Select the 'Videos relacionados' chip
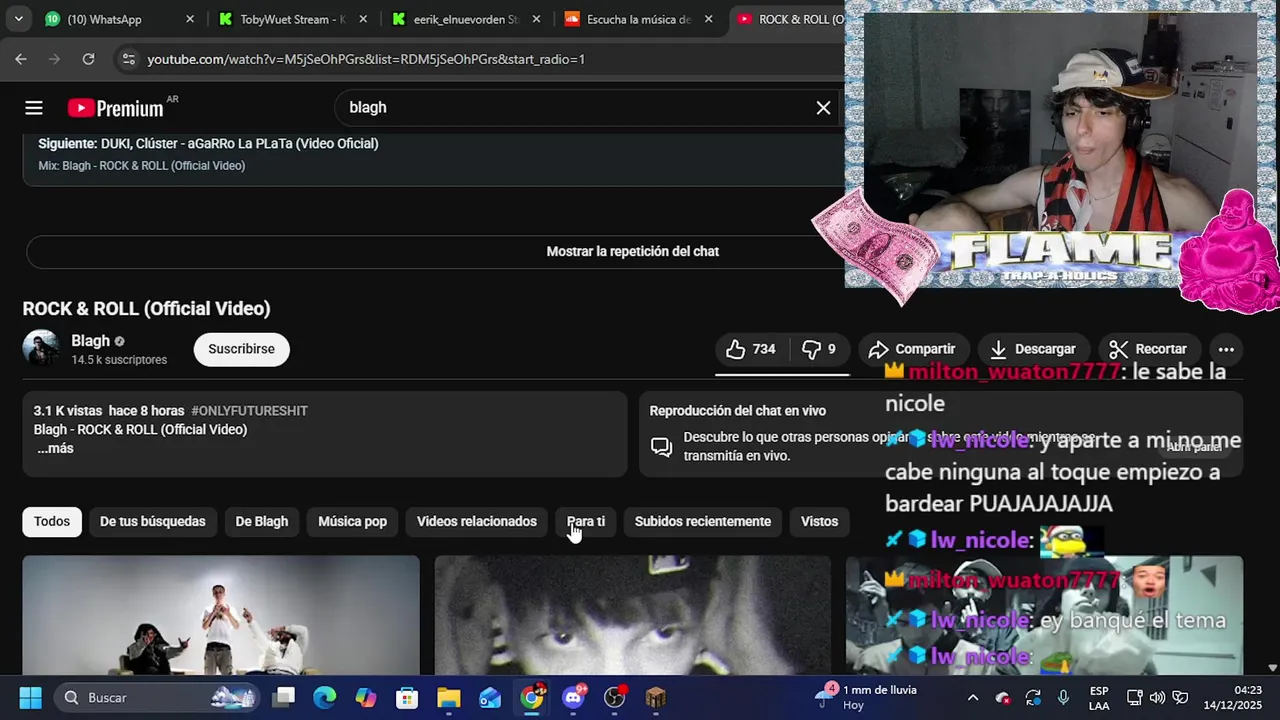This screenshot has height=720, width=1280. coord(477,521)
